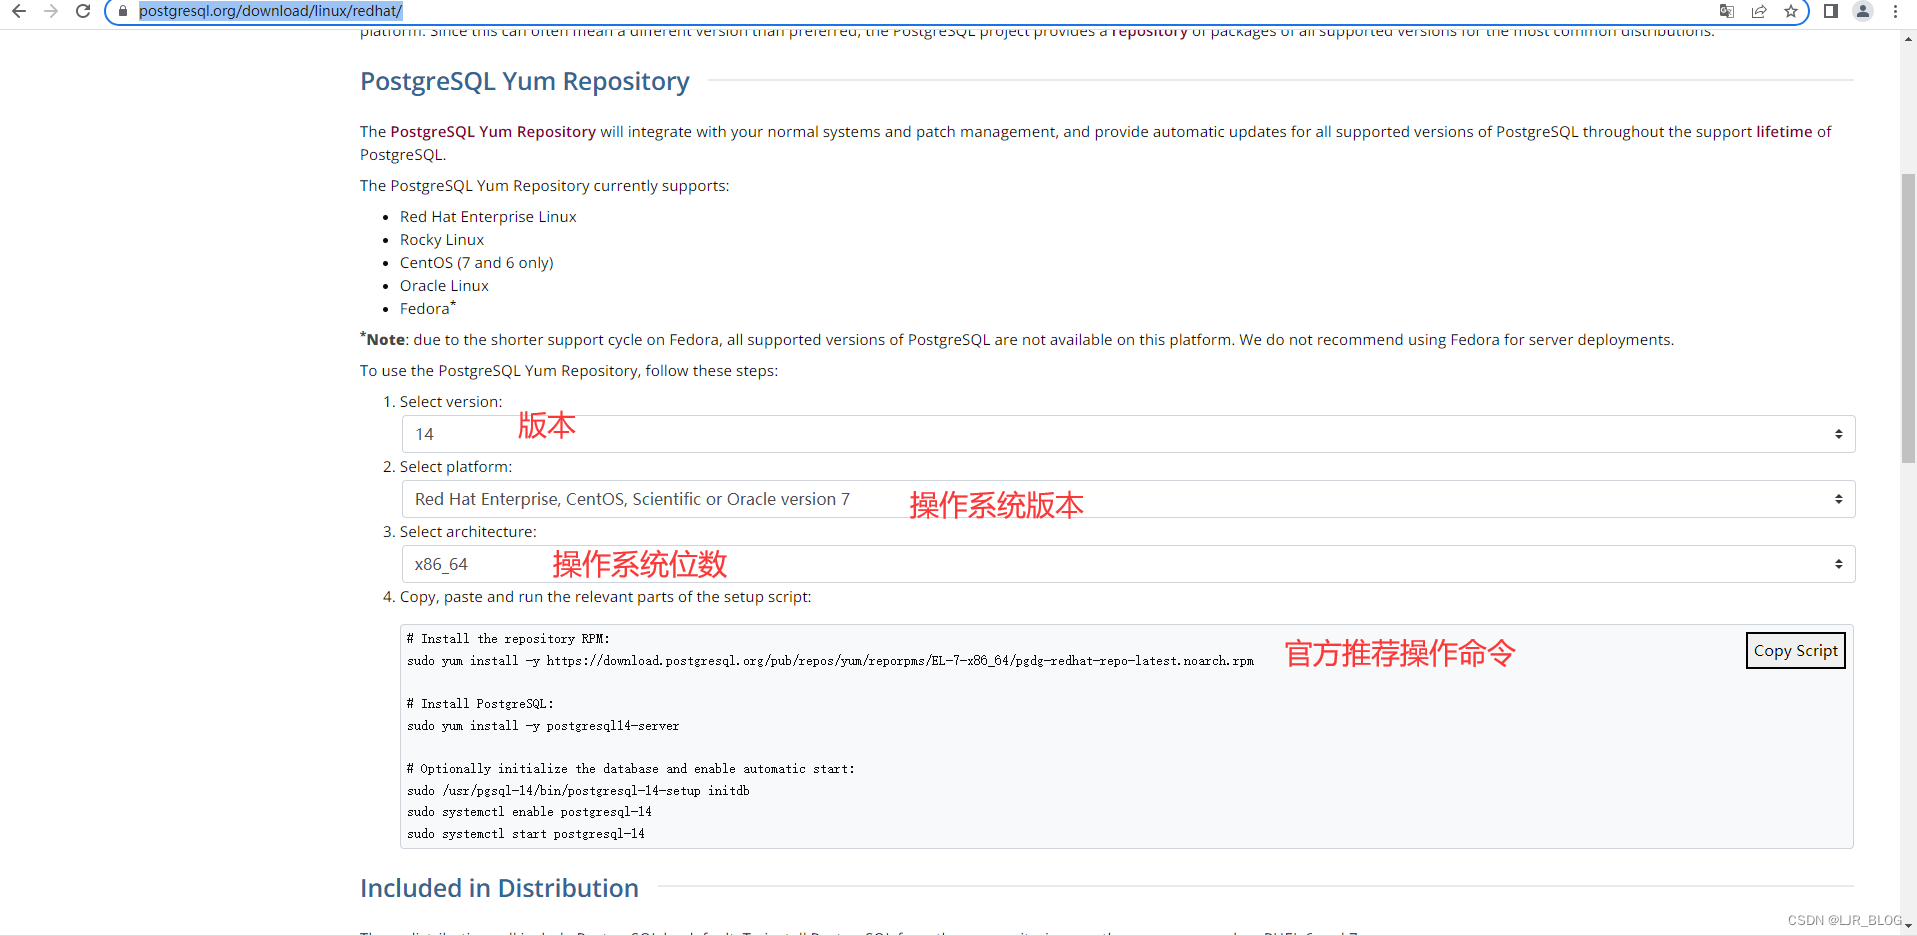Open the Google Translate page icon

[1727, 12]
